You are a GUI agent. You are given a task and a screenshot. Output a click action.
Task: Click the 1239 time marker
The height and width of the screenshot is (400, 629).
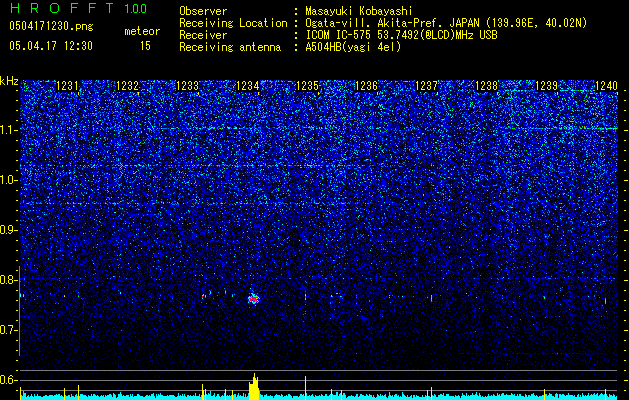click(547, 85)
